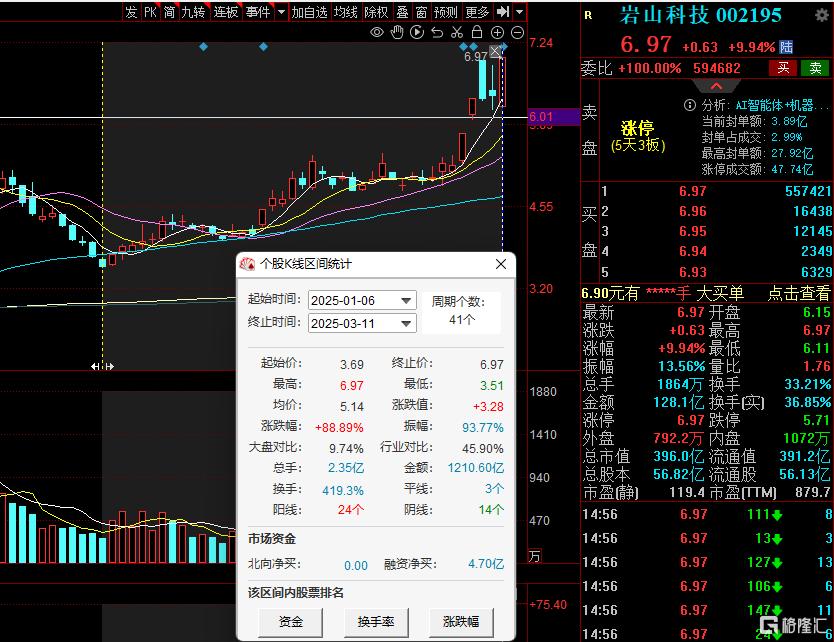Open the 连板 toolbar item

tap(226, 12)
